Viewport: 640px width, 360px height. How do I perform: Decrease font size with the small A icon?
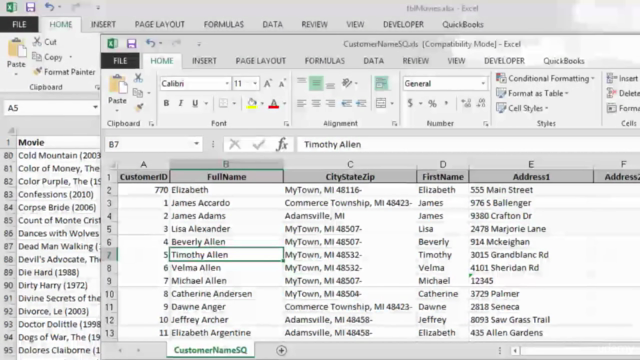tap(282, 84)
